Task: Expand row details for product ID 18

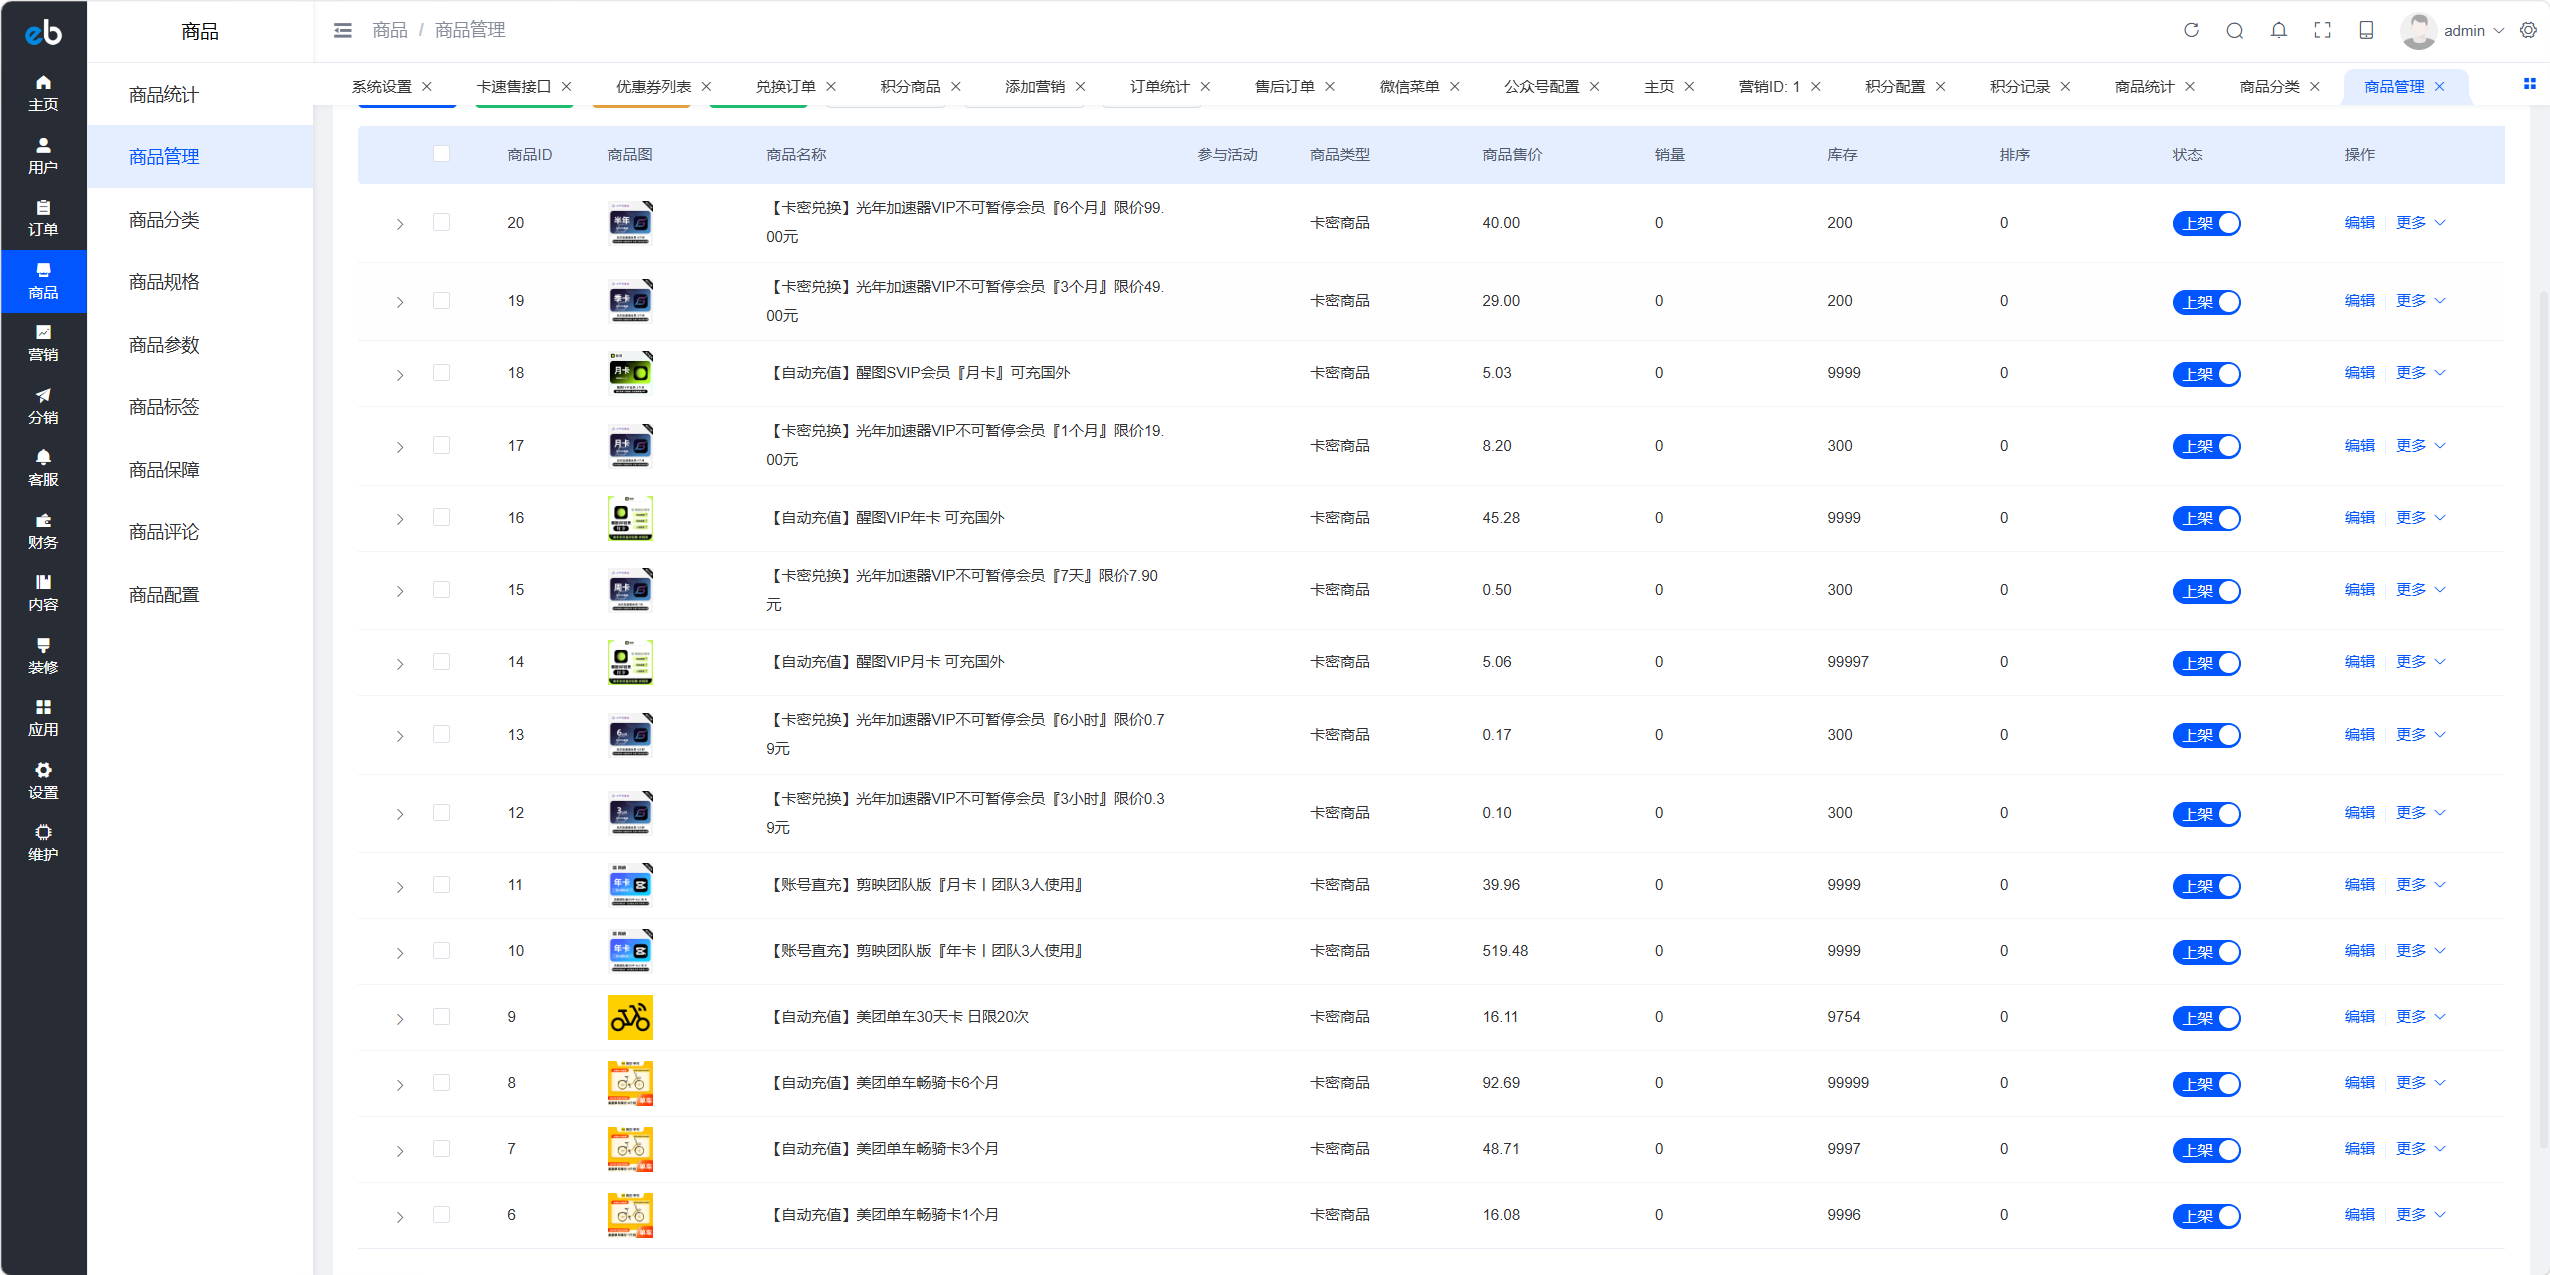Action: [399, 374]
